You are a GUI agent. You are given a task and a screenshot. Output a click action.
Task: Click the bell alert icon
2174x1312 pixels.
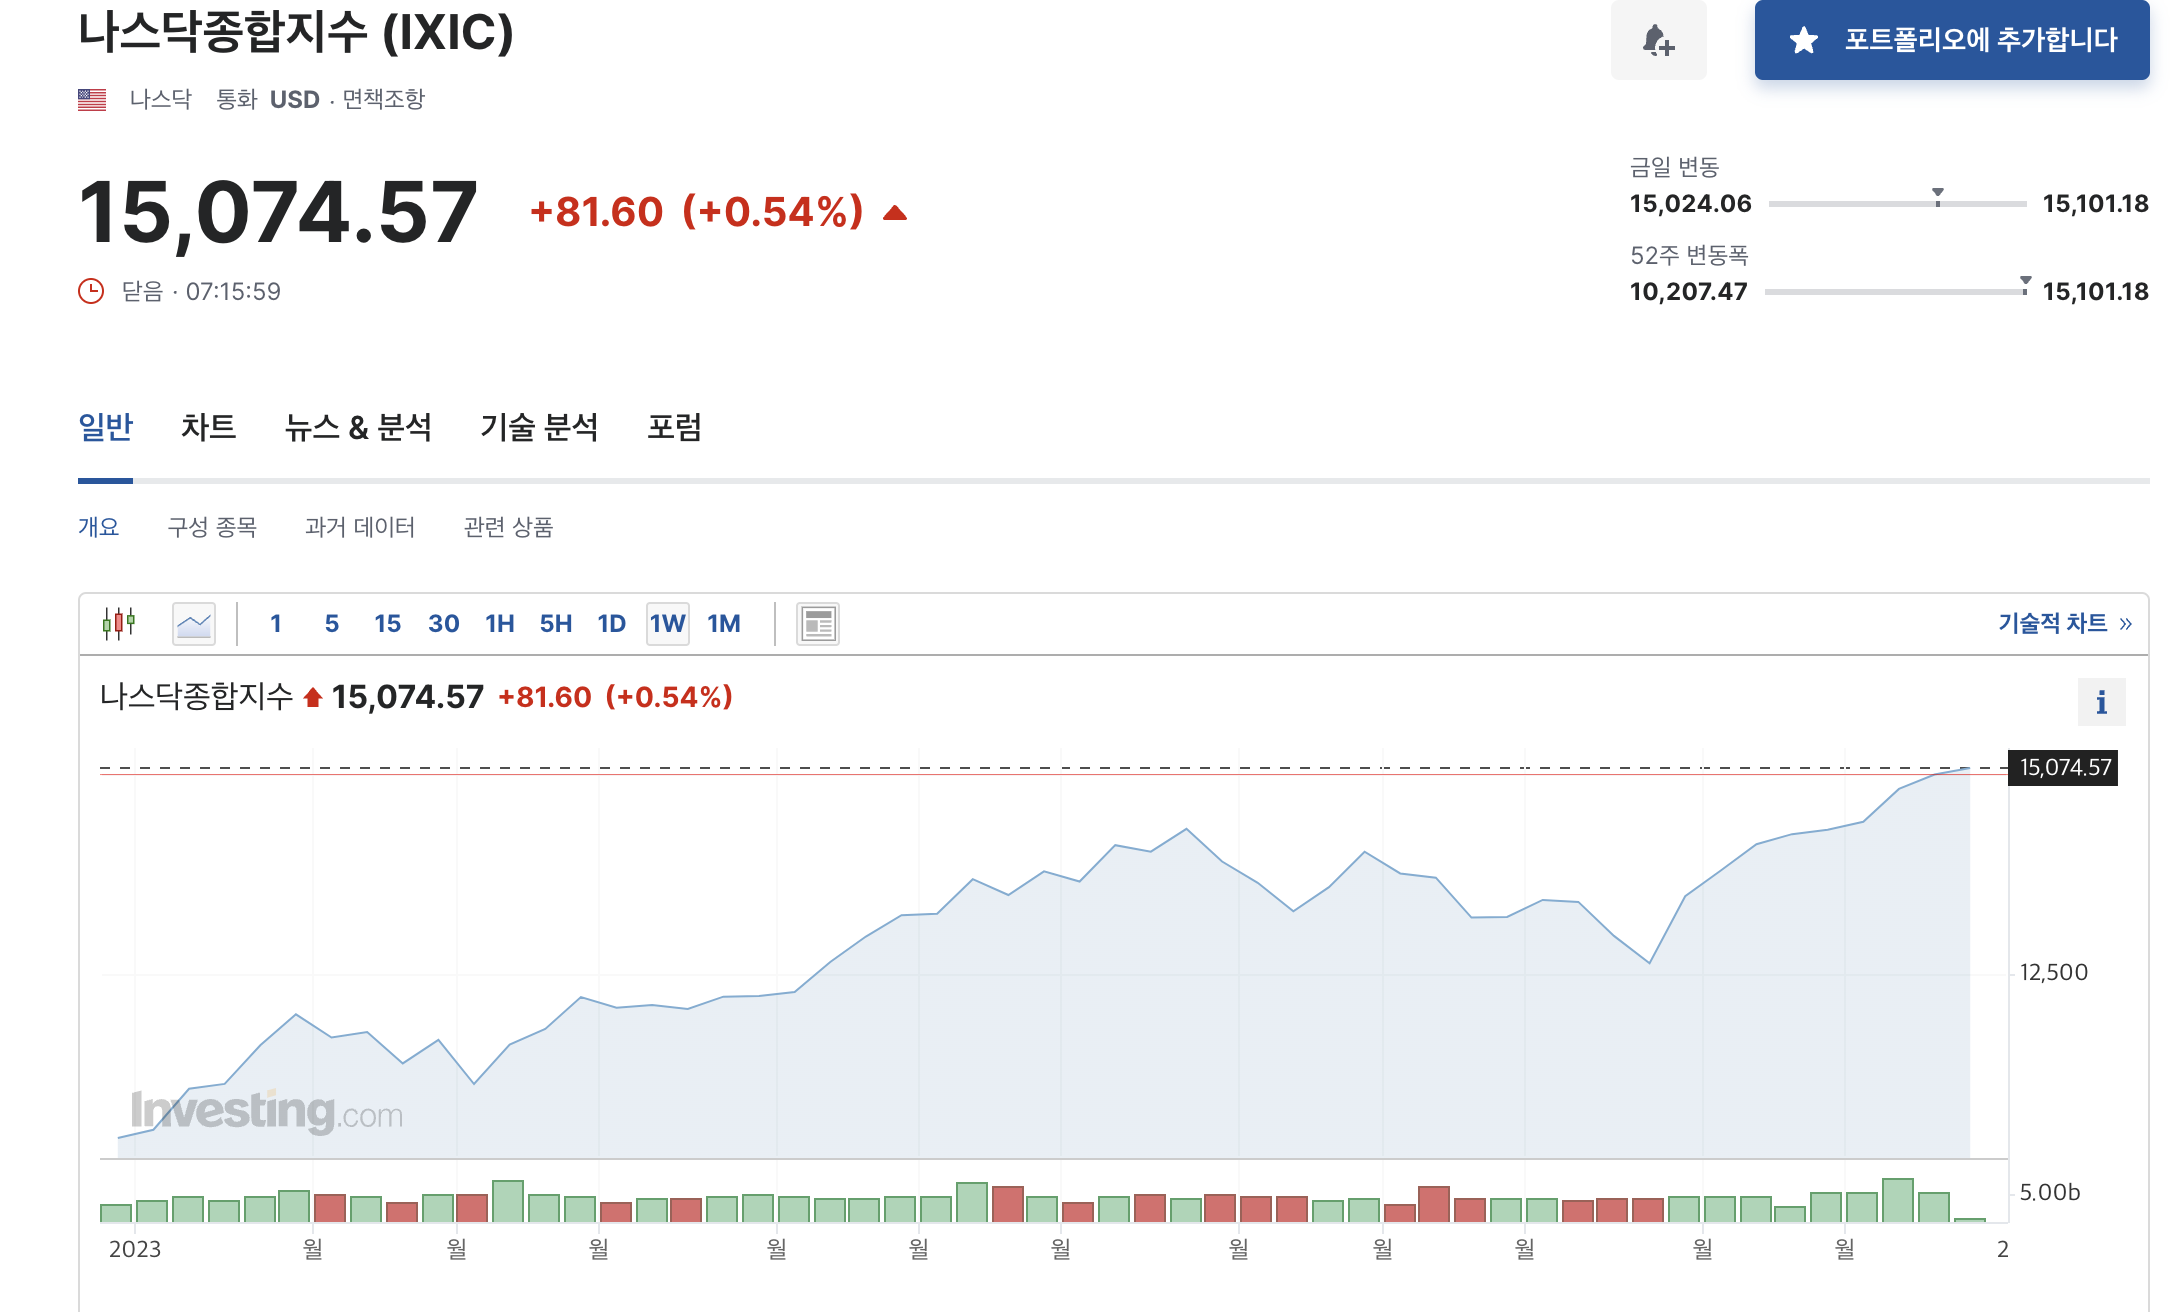1658,40
